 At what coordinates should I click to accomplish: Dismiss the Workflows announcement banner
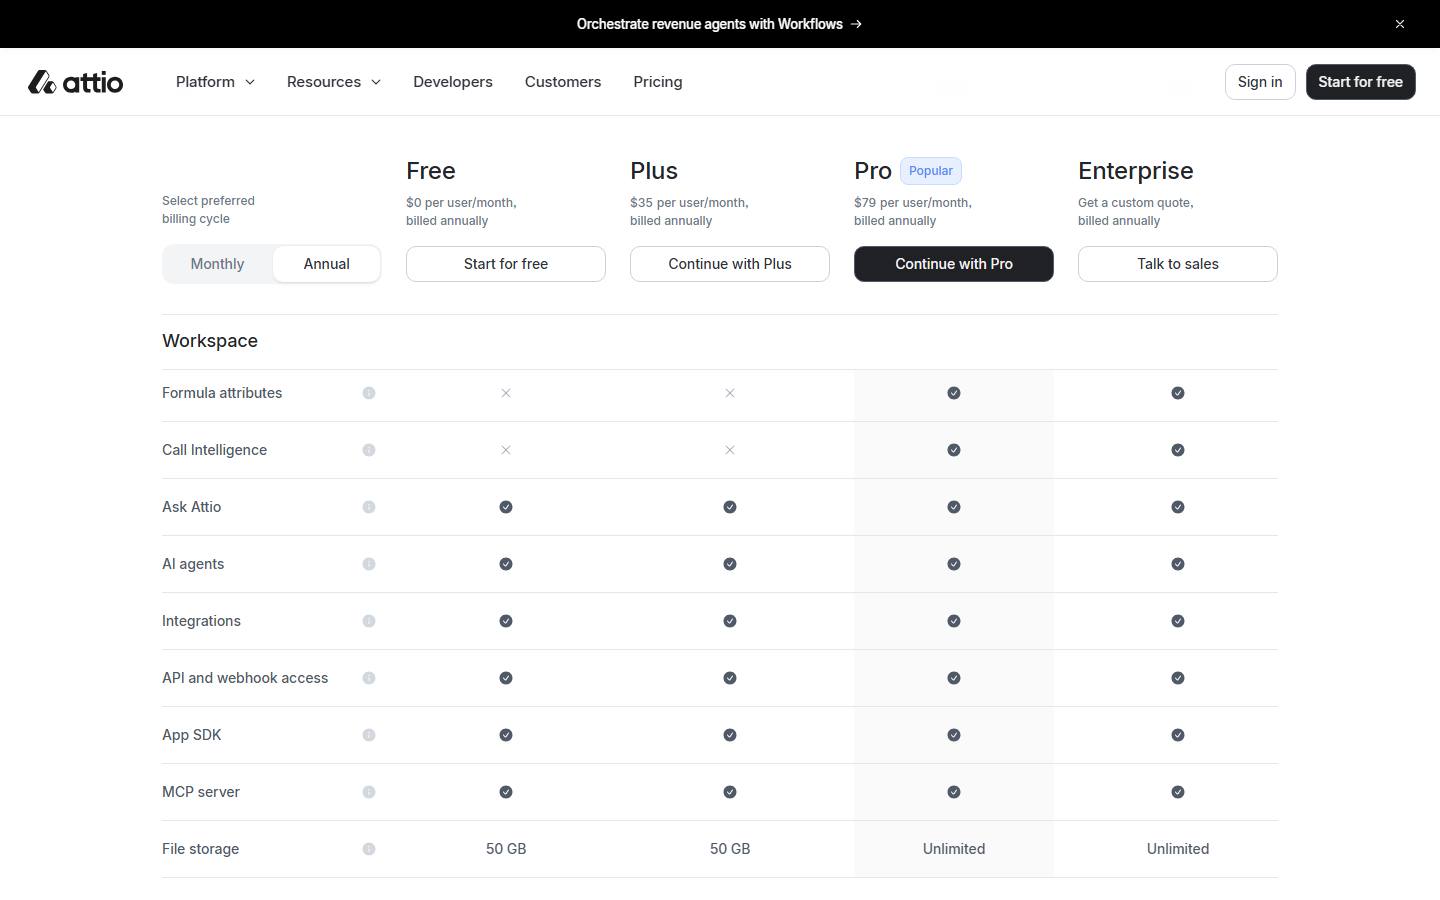(x=1400, y=24)
